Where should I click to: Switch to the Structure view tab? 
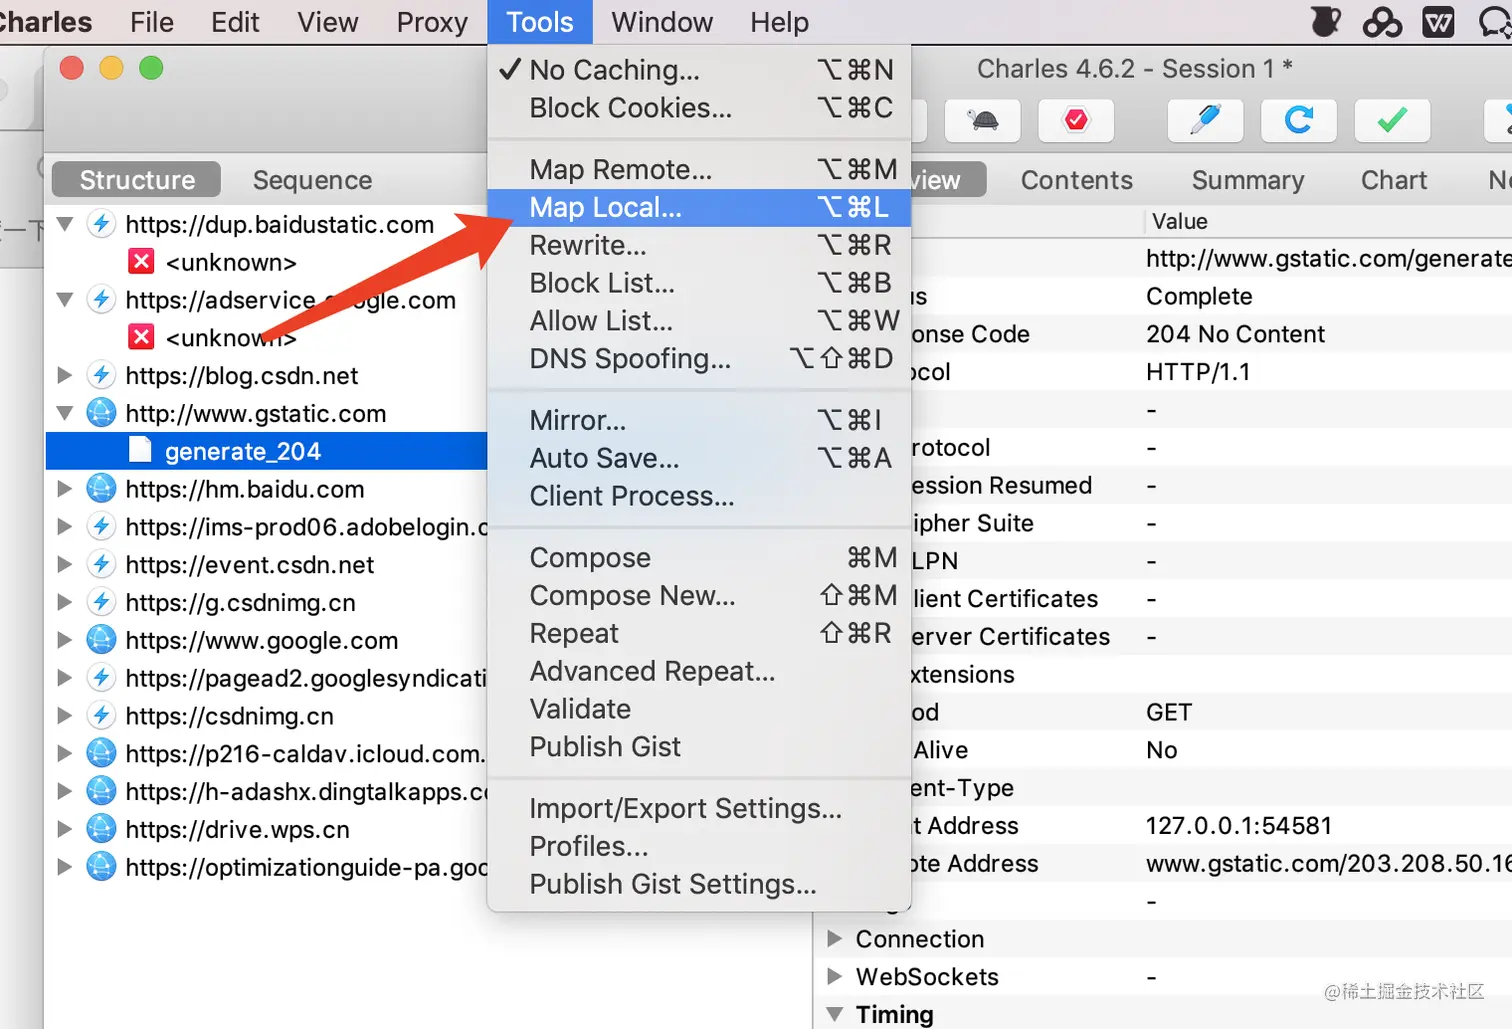tap(137, 180)
